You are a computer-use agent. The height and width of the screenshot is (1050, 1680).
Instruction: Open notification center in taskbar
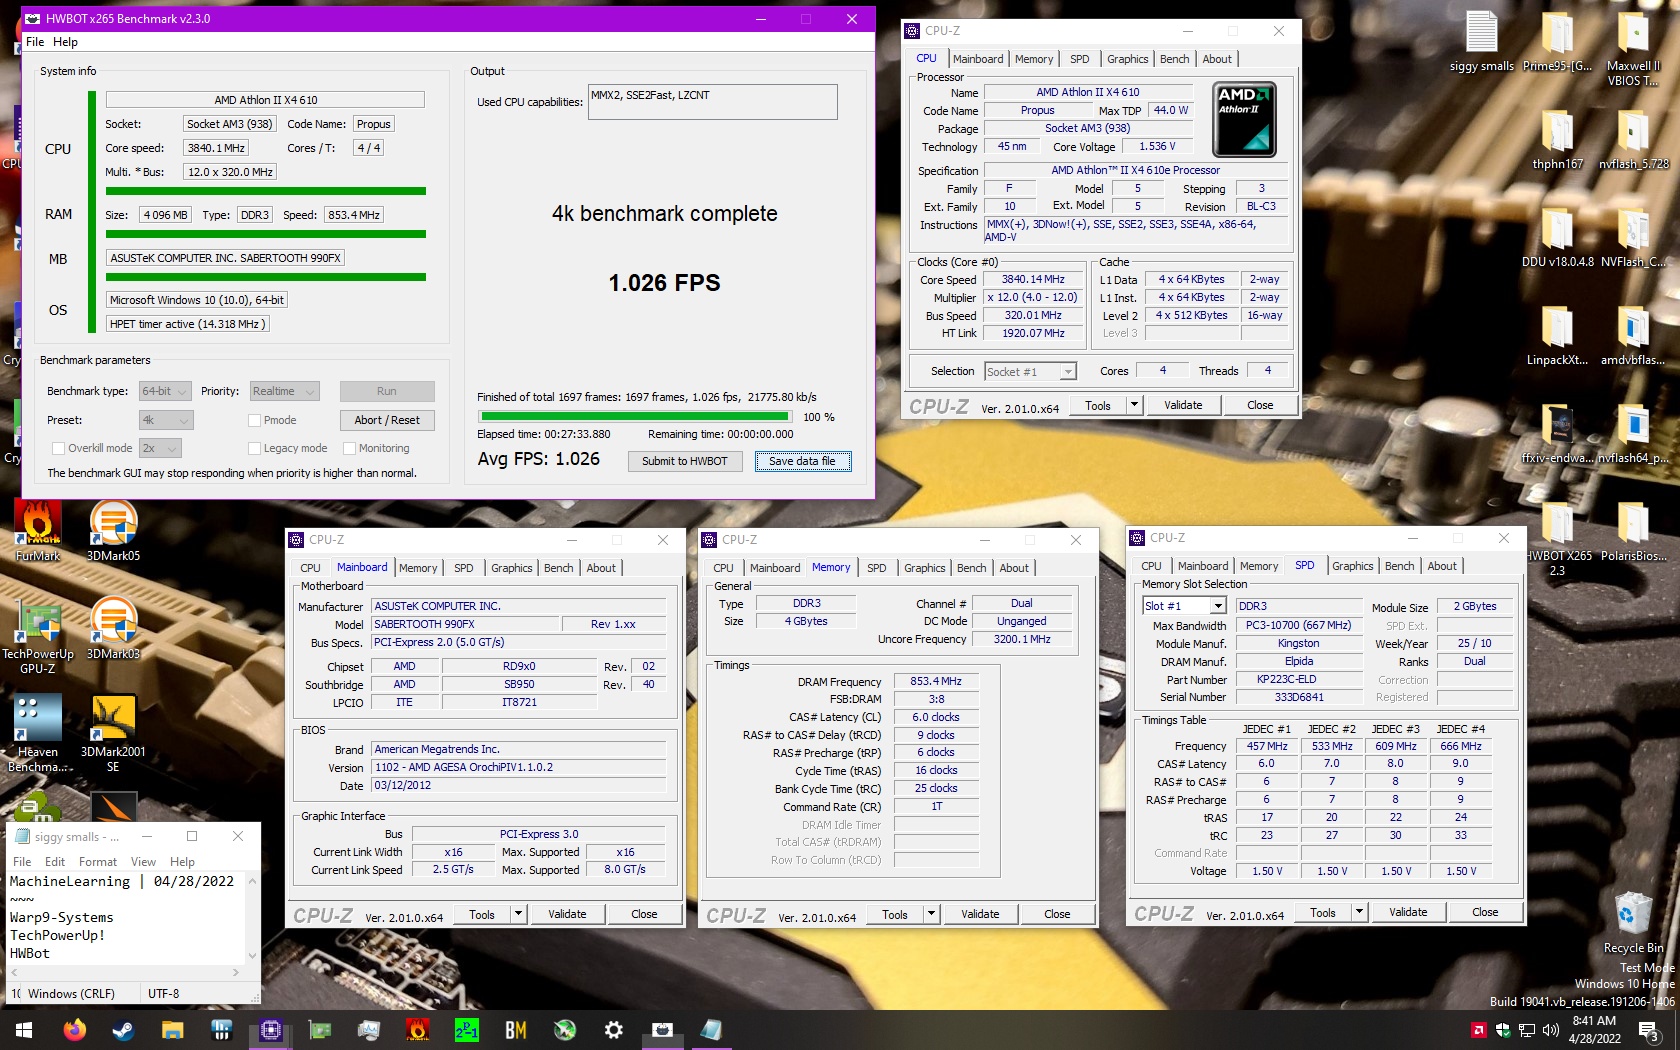[1650, 1029]
